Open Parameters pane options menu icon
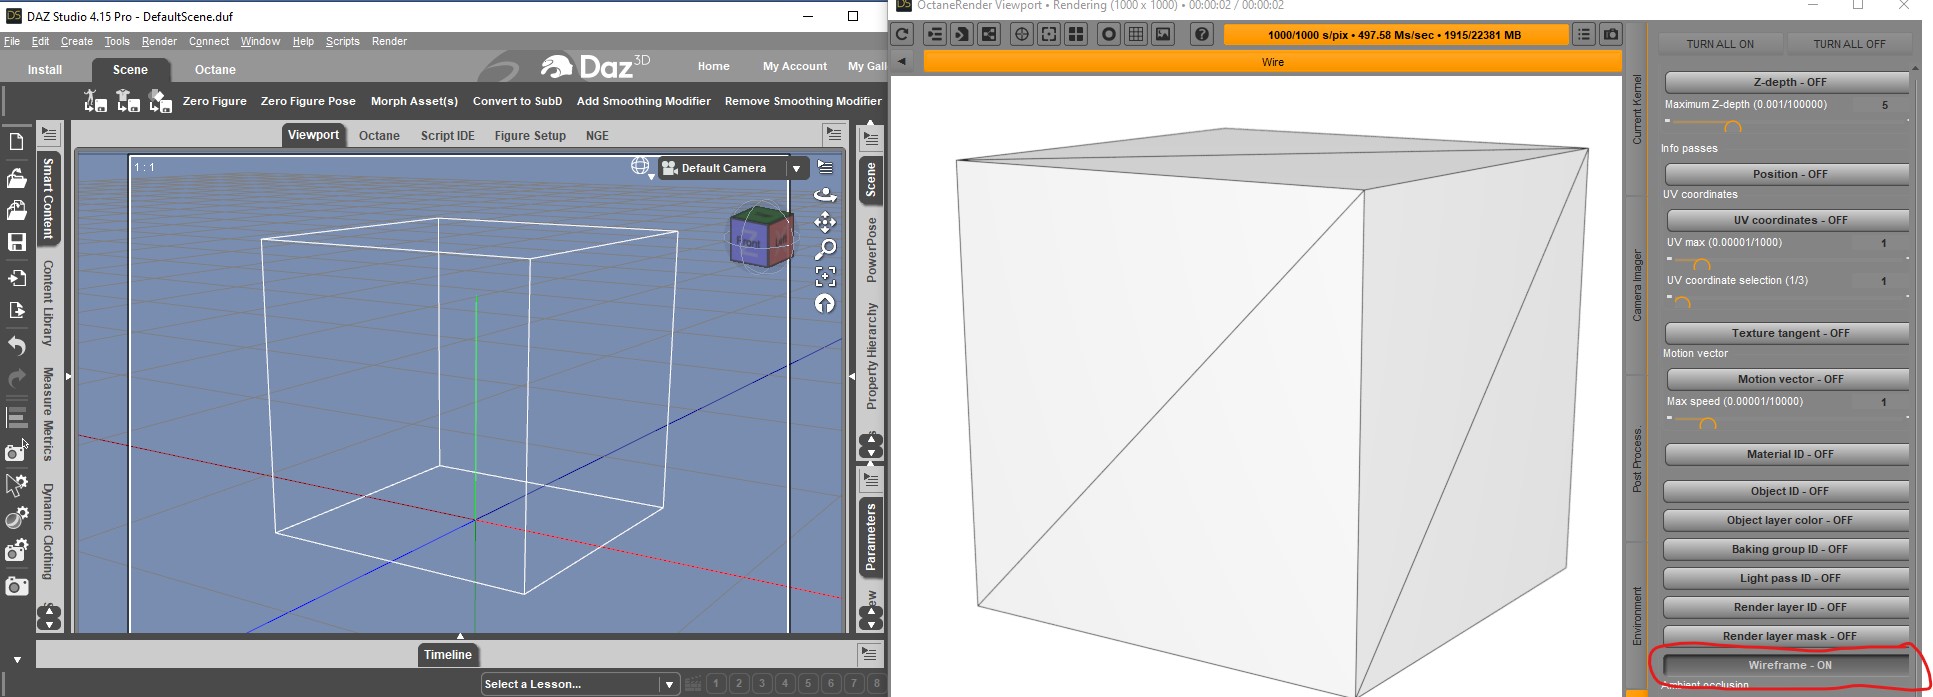This screenshot has width=1933, height=697. click(871, 480)
